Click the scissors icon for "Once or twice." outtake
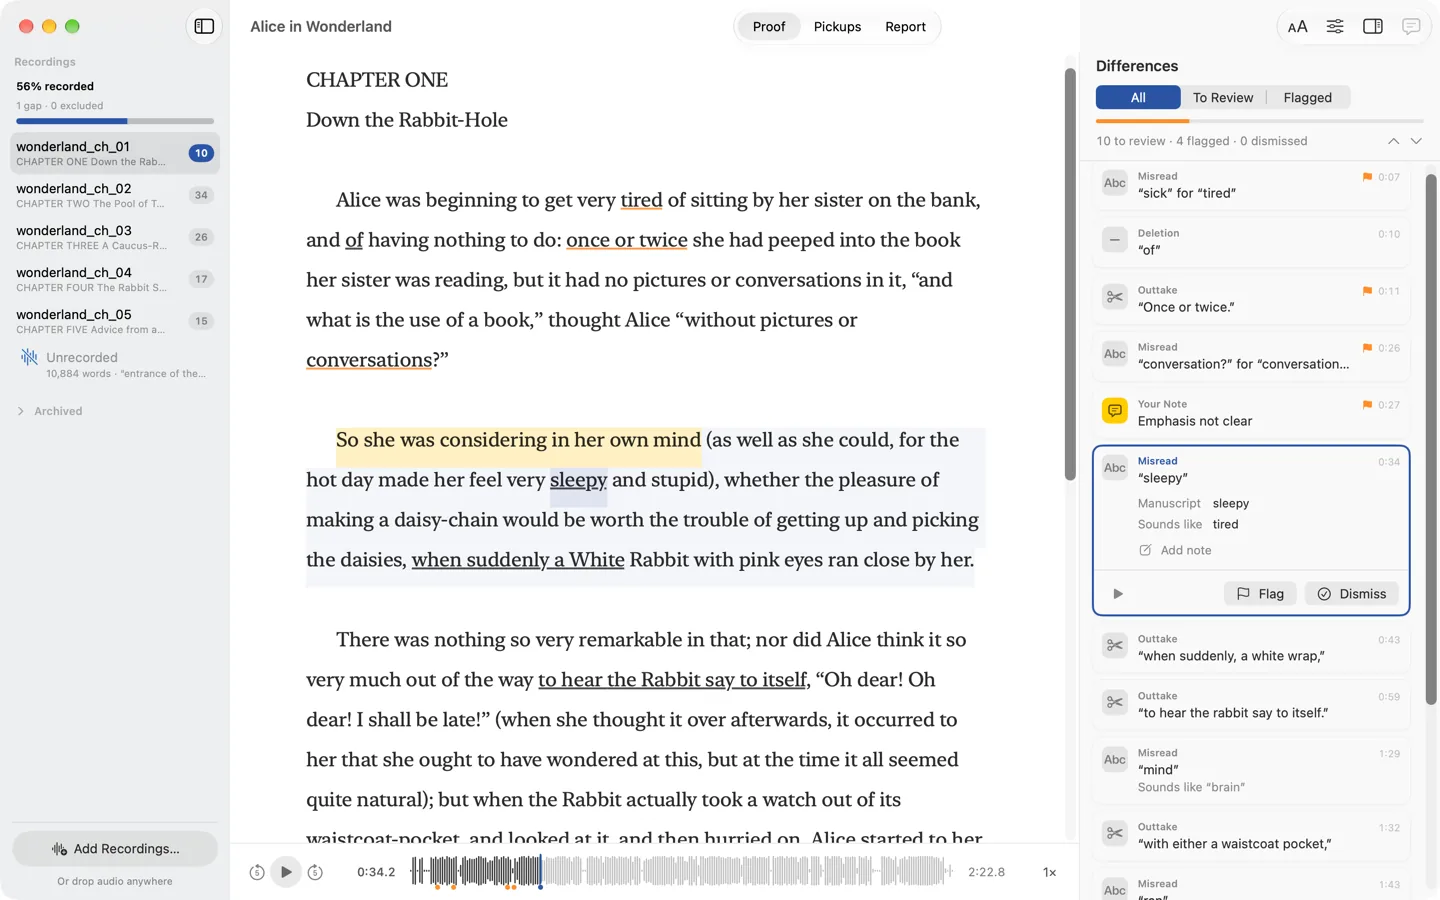1440x900 pixels. point(1115,297)
